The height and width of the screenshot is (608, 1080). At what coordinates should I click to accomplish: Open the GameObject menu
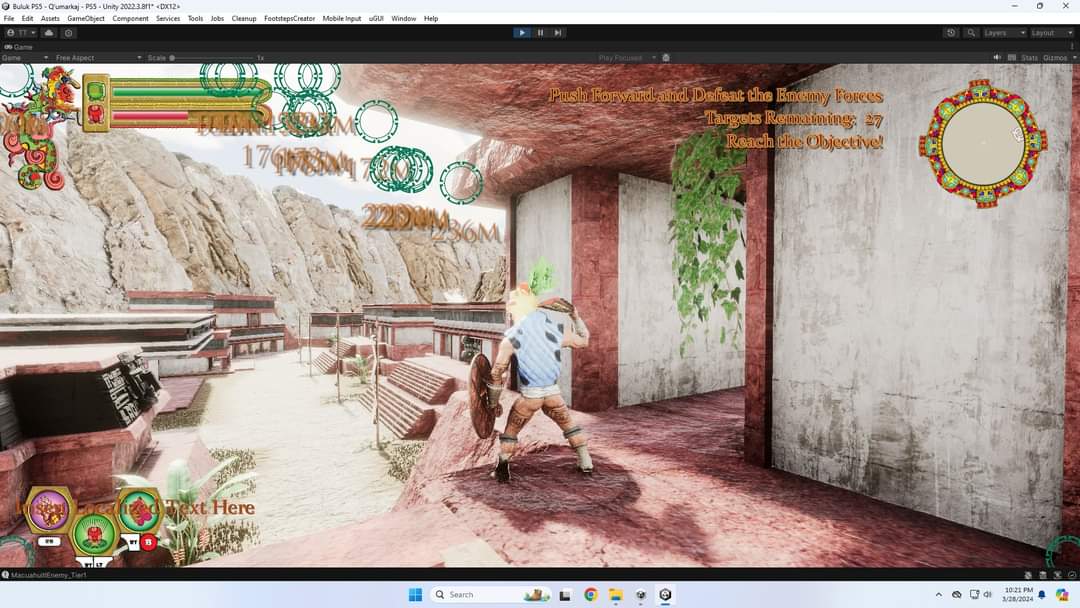(86, 19)
